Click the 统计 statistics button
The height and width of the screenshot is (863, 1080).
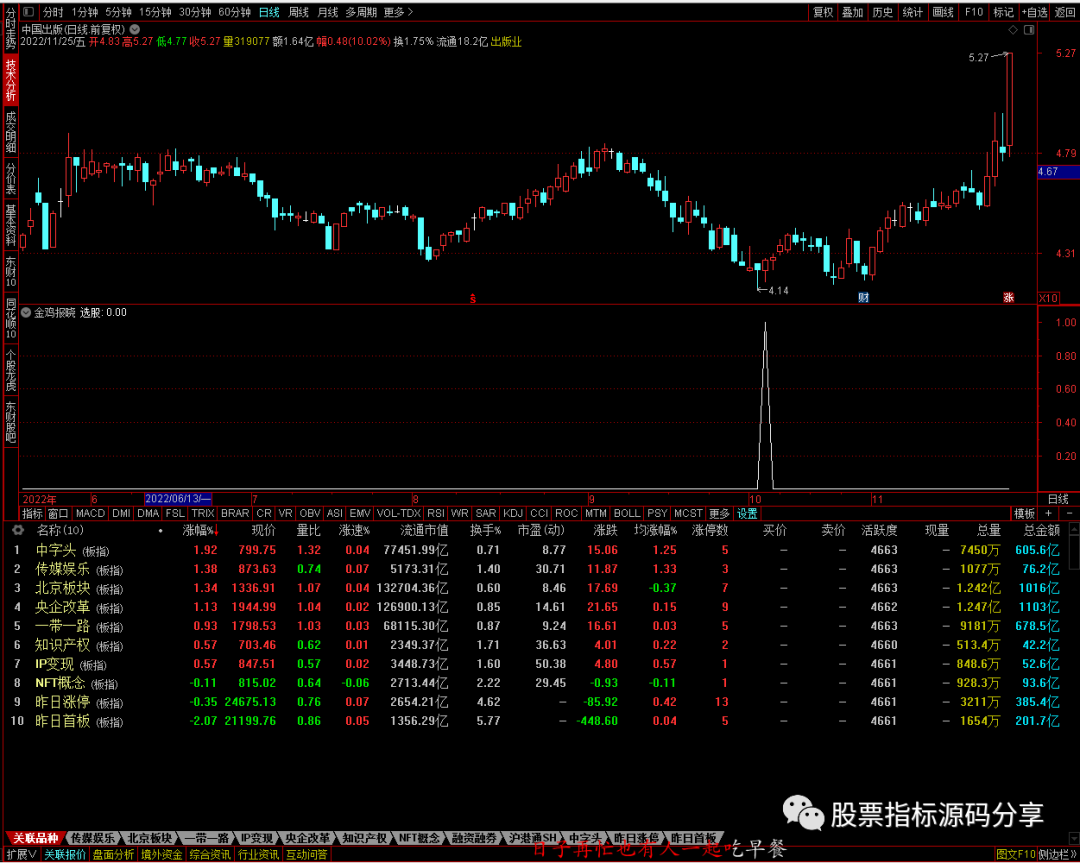(x=913, y=12)
